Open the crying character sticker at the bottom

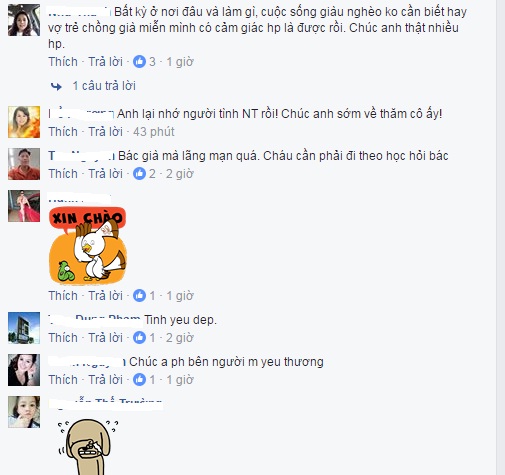[x=88, y=447]
